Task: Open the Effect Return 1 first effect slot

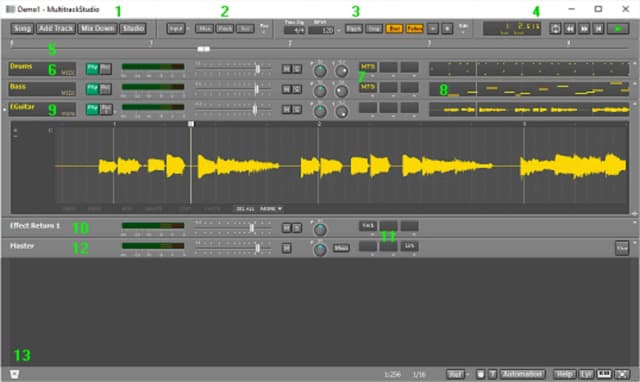Action: [x=368, y=226]
